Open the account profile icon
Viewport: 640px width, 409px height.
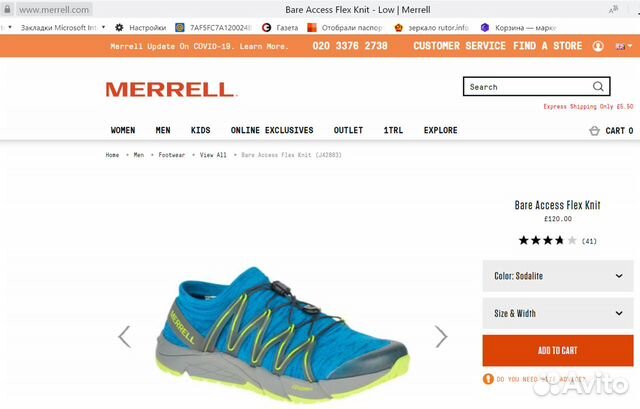[x=598, y=46]
